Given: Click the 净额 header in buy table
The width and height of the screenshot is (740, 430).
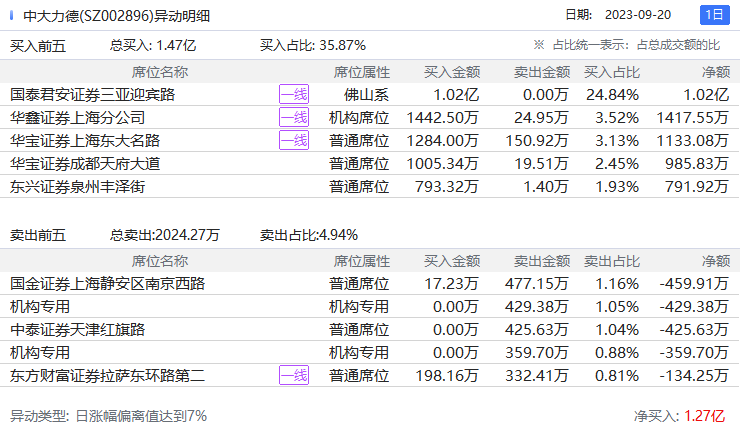Looking at the screenshot, I should point(716,72).
